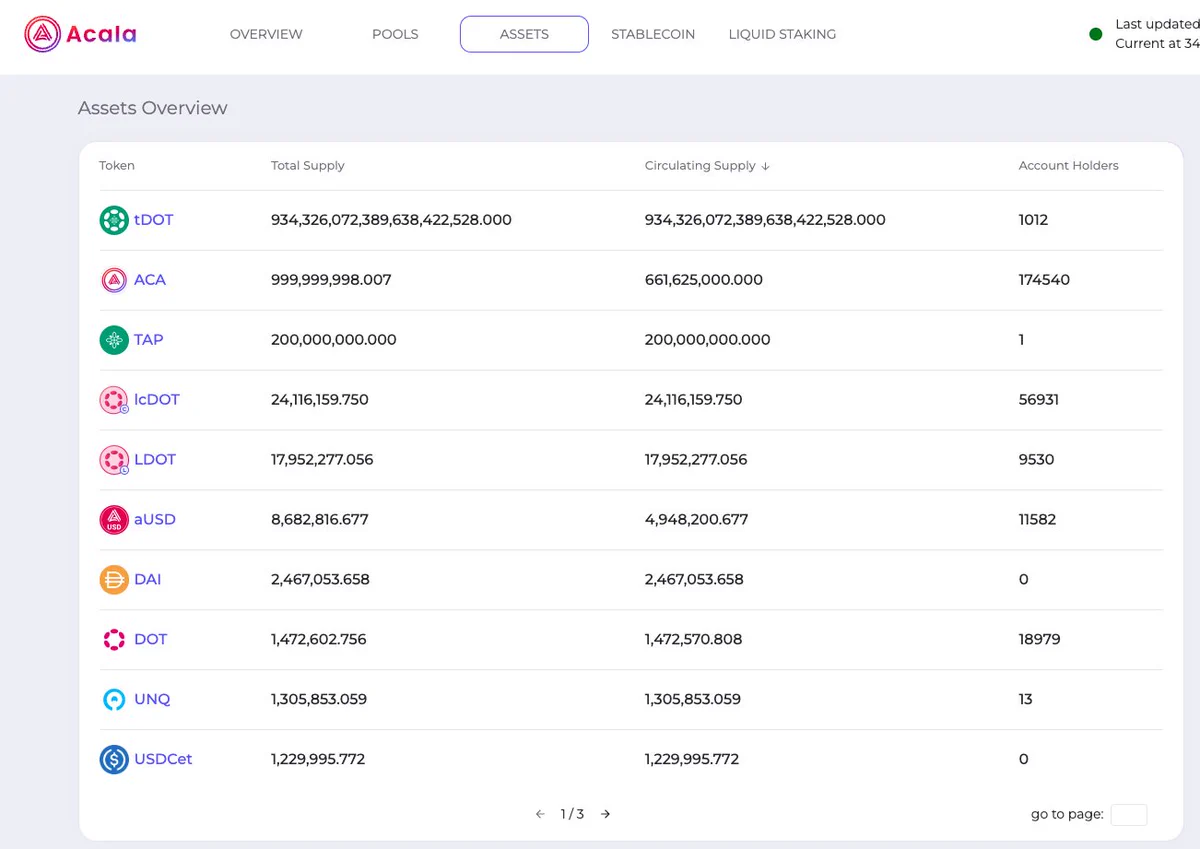Click the LDOT token icon
The height and width of the screenshot is (849, 1200).
point(114,460)
